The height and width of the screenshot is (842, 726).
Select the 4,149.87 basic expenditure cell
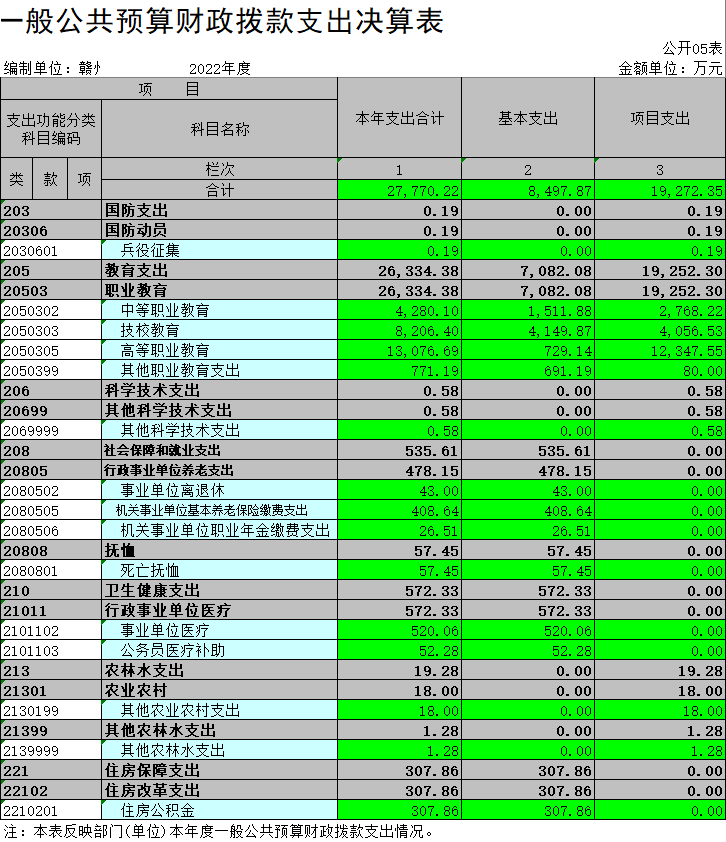click(x=528, y=330)
